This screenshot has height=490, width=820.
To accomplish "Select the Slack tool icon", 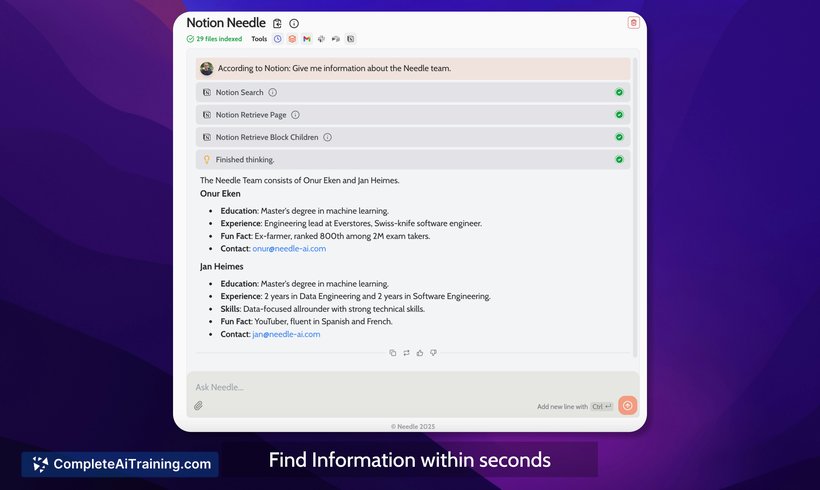I will click(x=321, y=39).
